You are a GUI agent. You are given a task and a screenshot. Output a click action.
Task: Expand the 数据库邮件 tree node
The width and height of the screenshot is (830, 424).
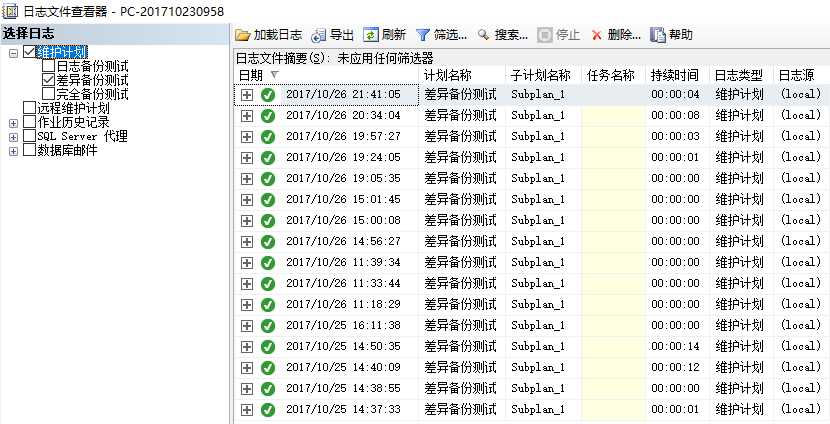(x=14, y=151)
